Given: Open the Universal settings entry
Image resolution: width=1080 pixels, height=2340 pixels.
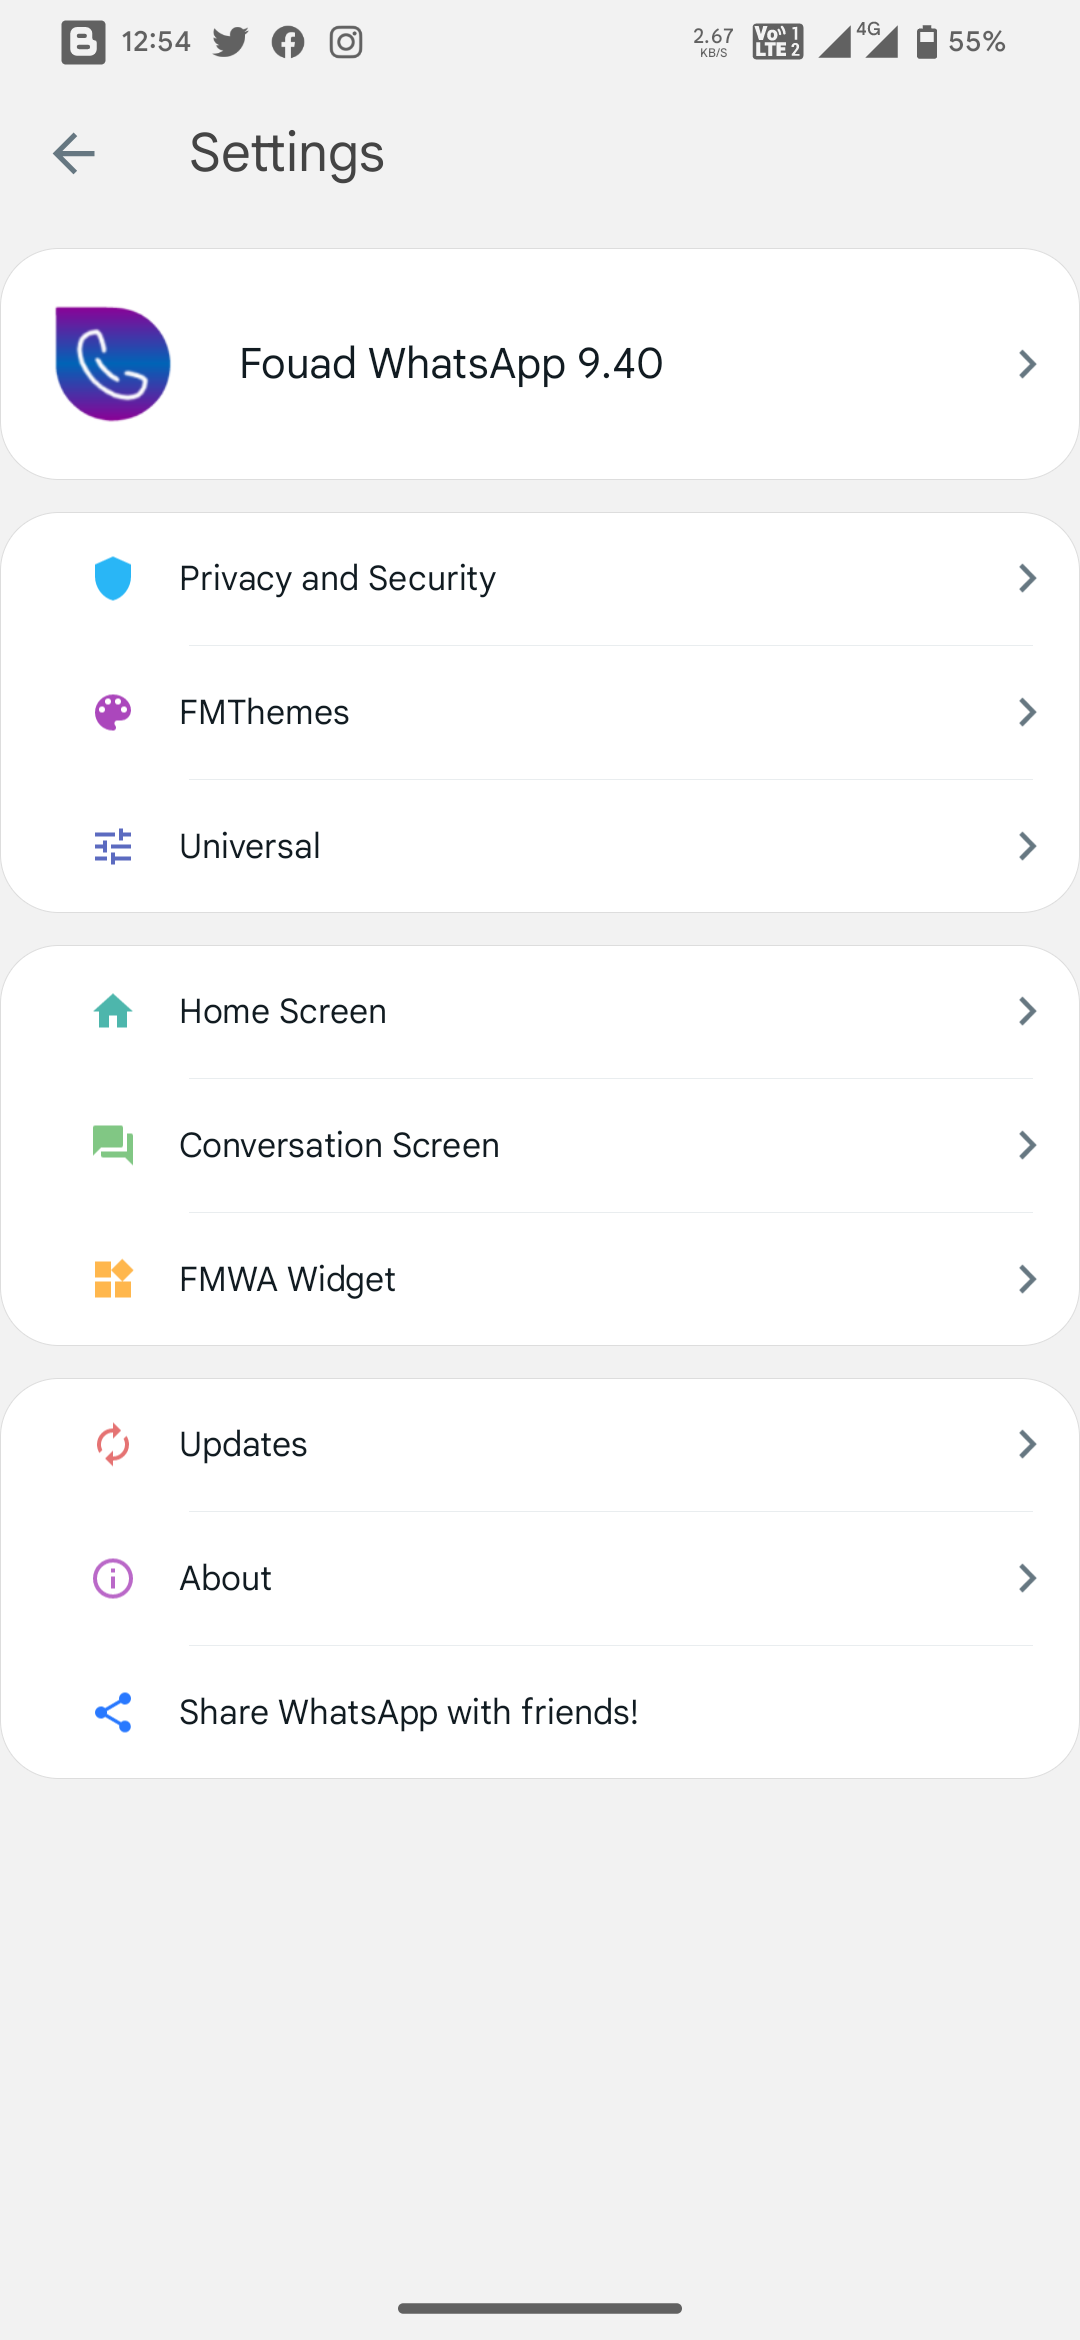Looking at the screenshot, I should pyautogui.click(x=540, y=846).
